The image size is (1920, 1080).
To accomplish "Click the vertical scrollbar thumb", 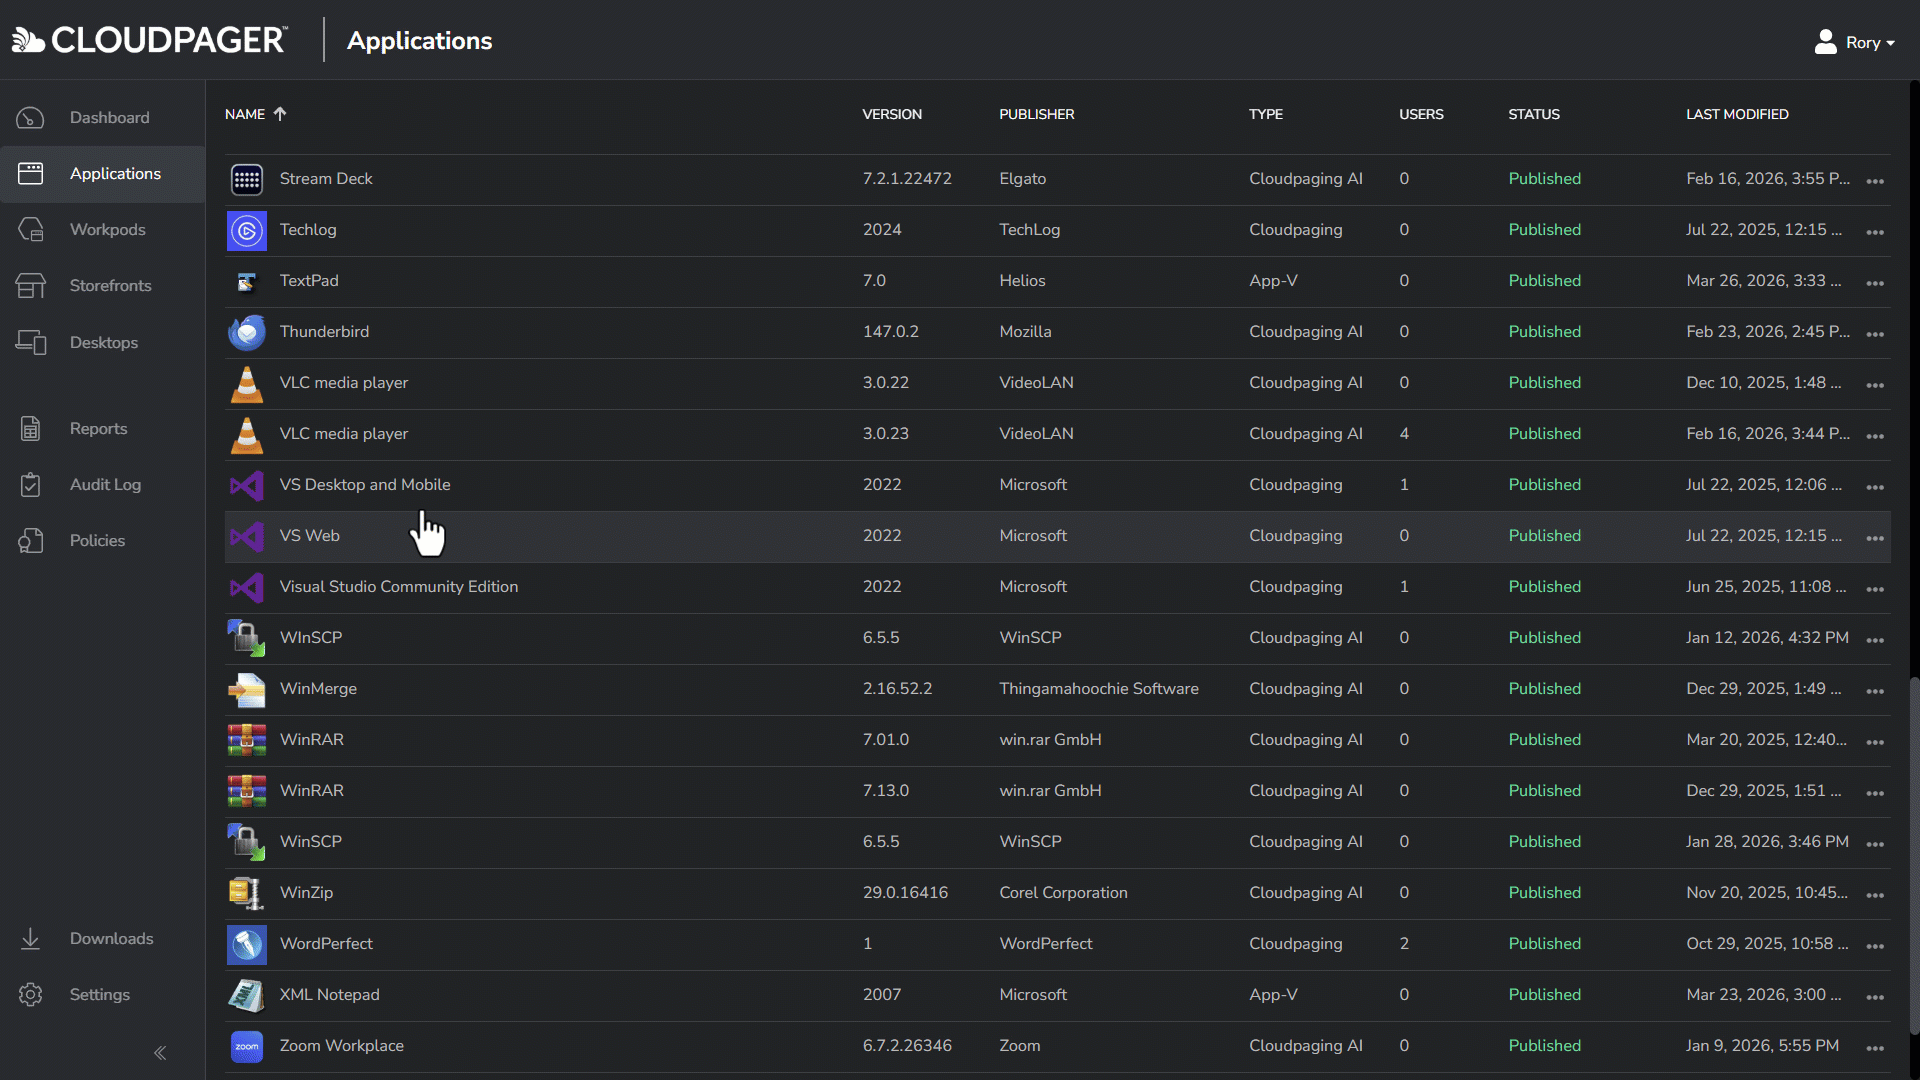I will click(1914, 856).
